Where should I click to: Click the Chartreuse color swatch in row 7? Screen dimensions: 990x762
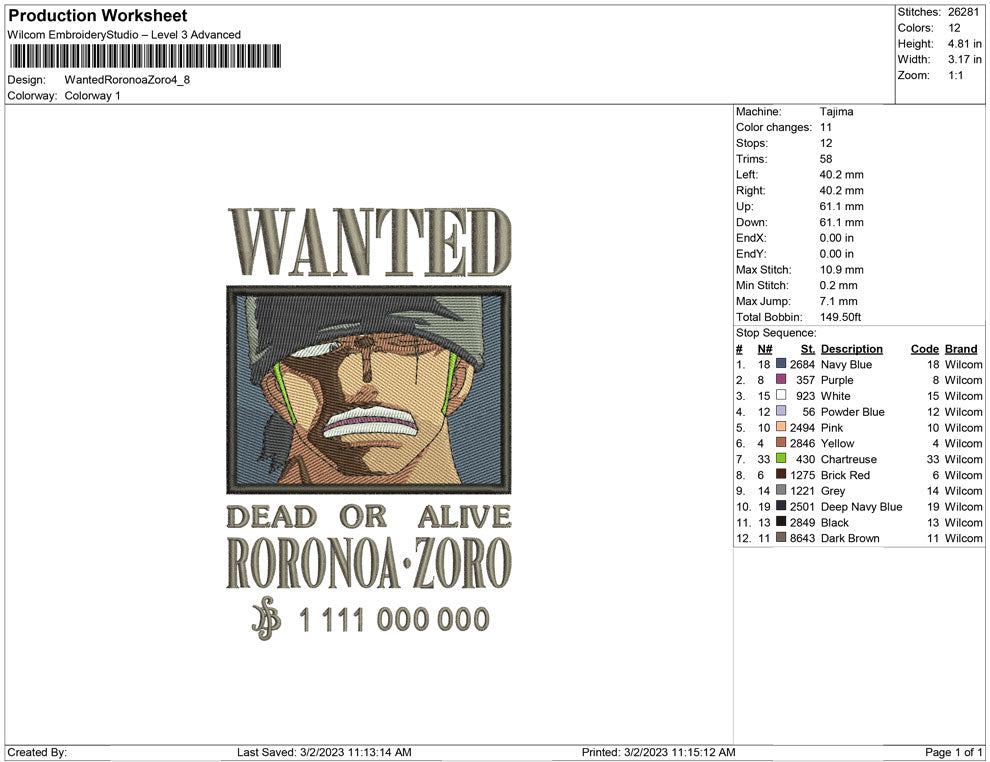pyautogui.click(x=782, y=459)
